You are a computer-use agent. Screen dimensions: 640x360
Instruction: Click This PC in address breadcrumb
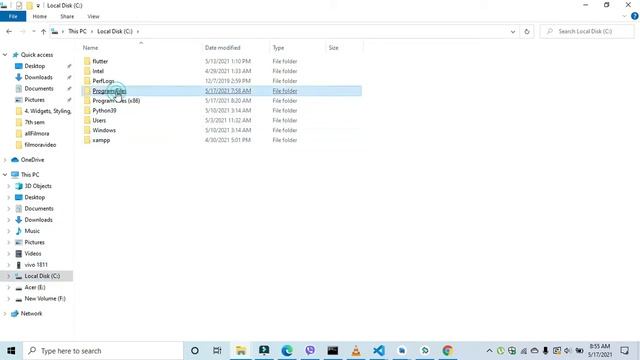[77, 31]
